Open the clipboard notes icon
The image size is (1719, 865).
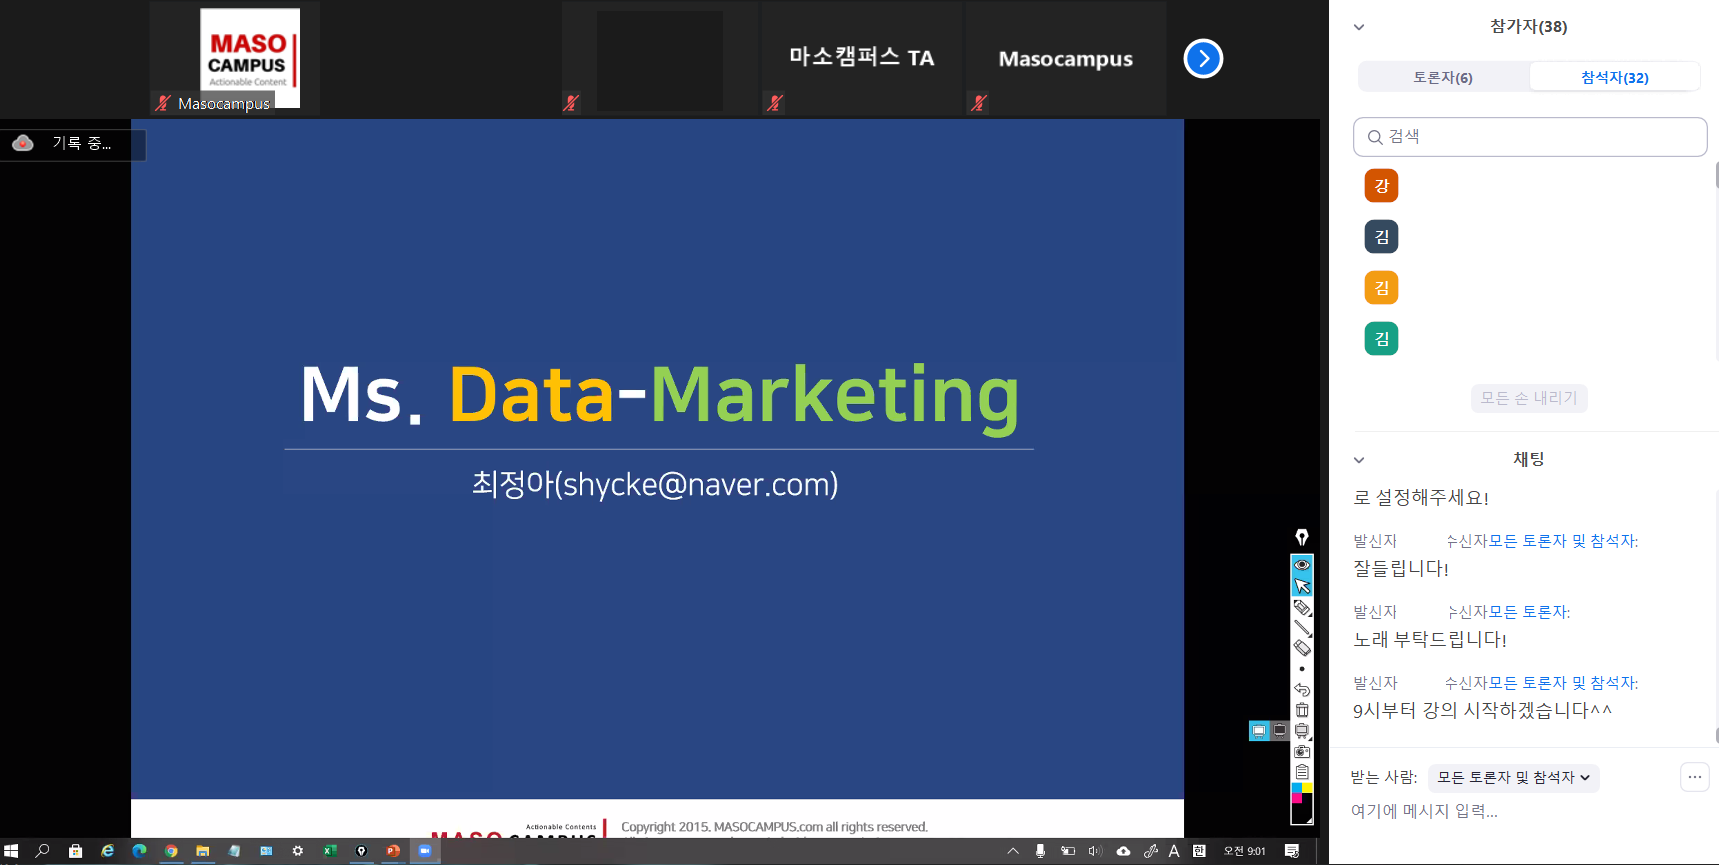coord(1302,772)
